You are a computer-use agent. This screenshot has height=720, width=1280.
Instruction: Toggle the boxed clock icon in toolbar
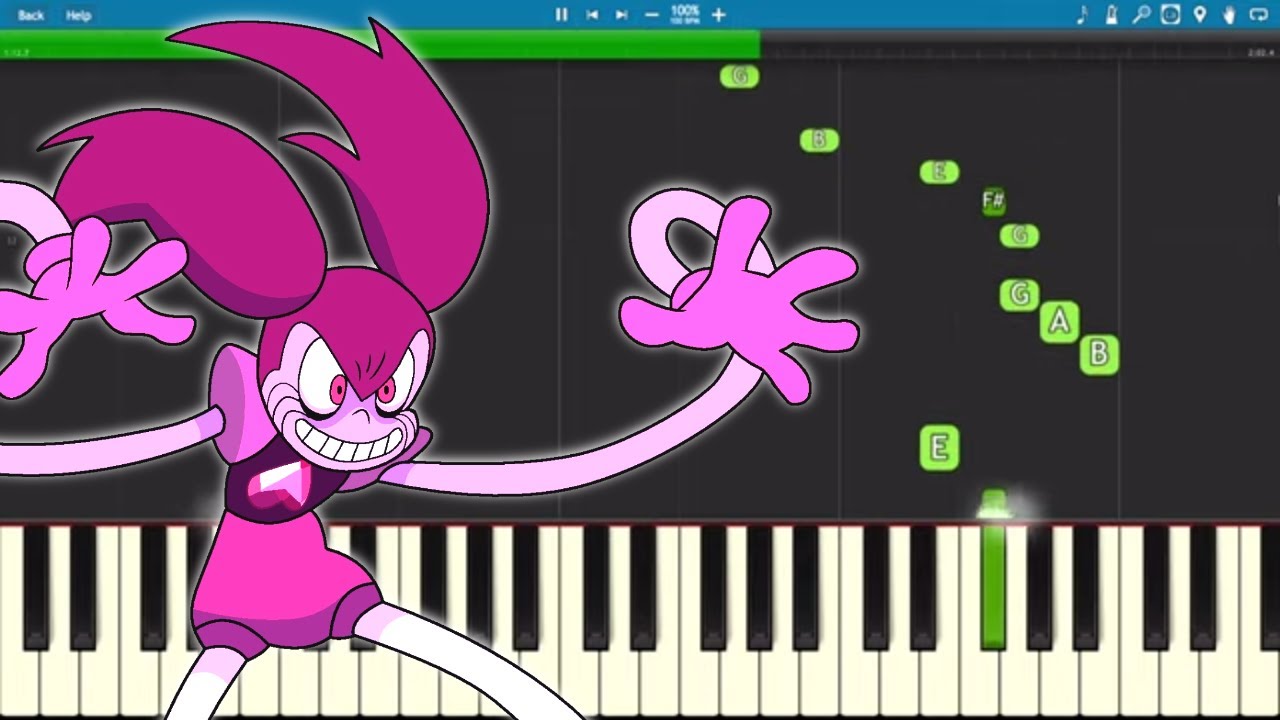pyautogui.click(x=1170, y=15)
